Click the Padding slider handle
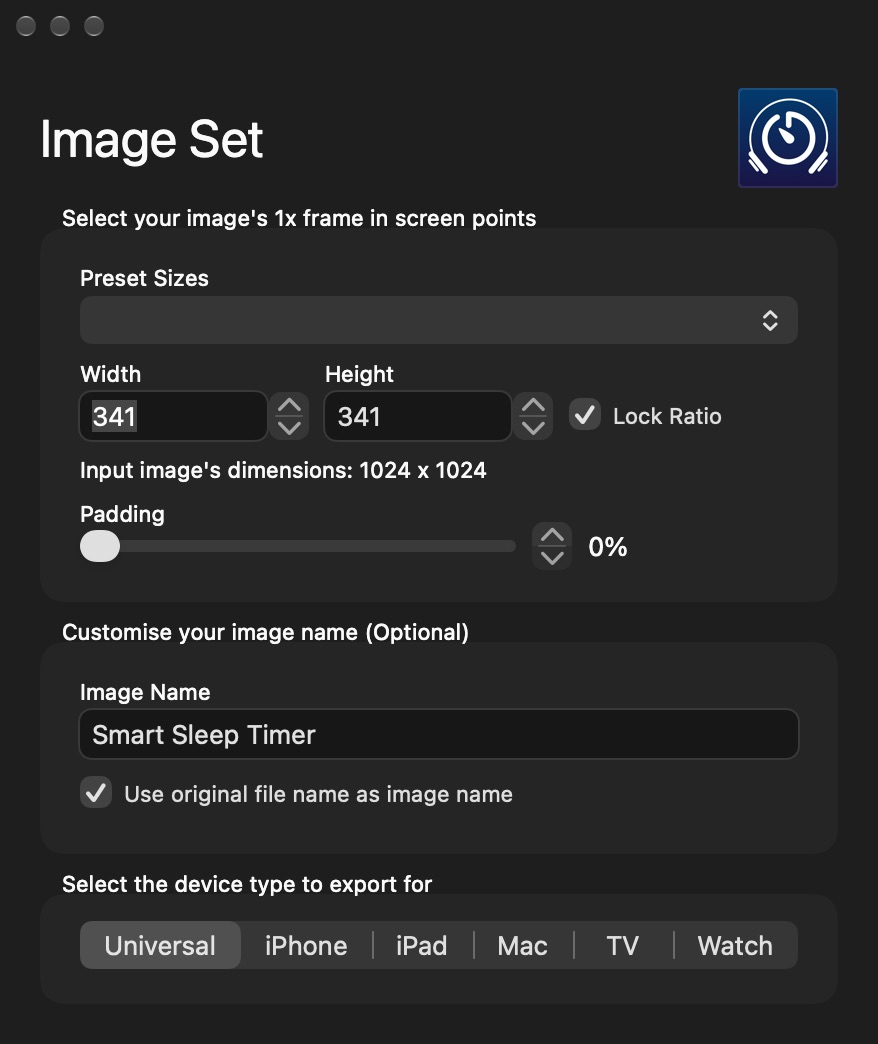The width and height of the screenshot is (878, 1044). click(x=100, y=546)
